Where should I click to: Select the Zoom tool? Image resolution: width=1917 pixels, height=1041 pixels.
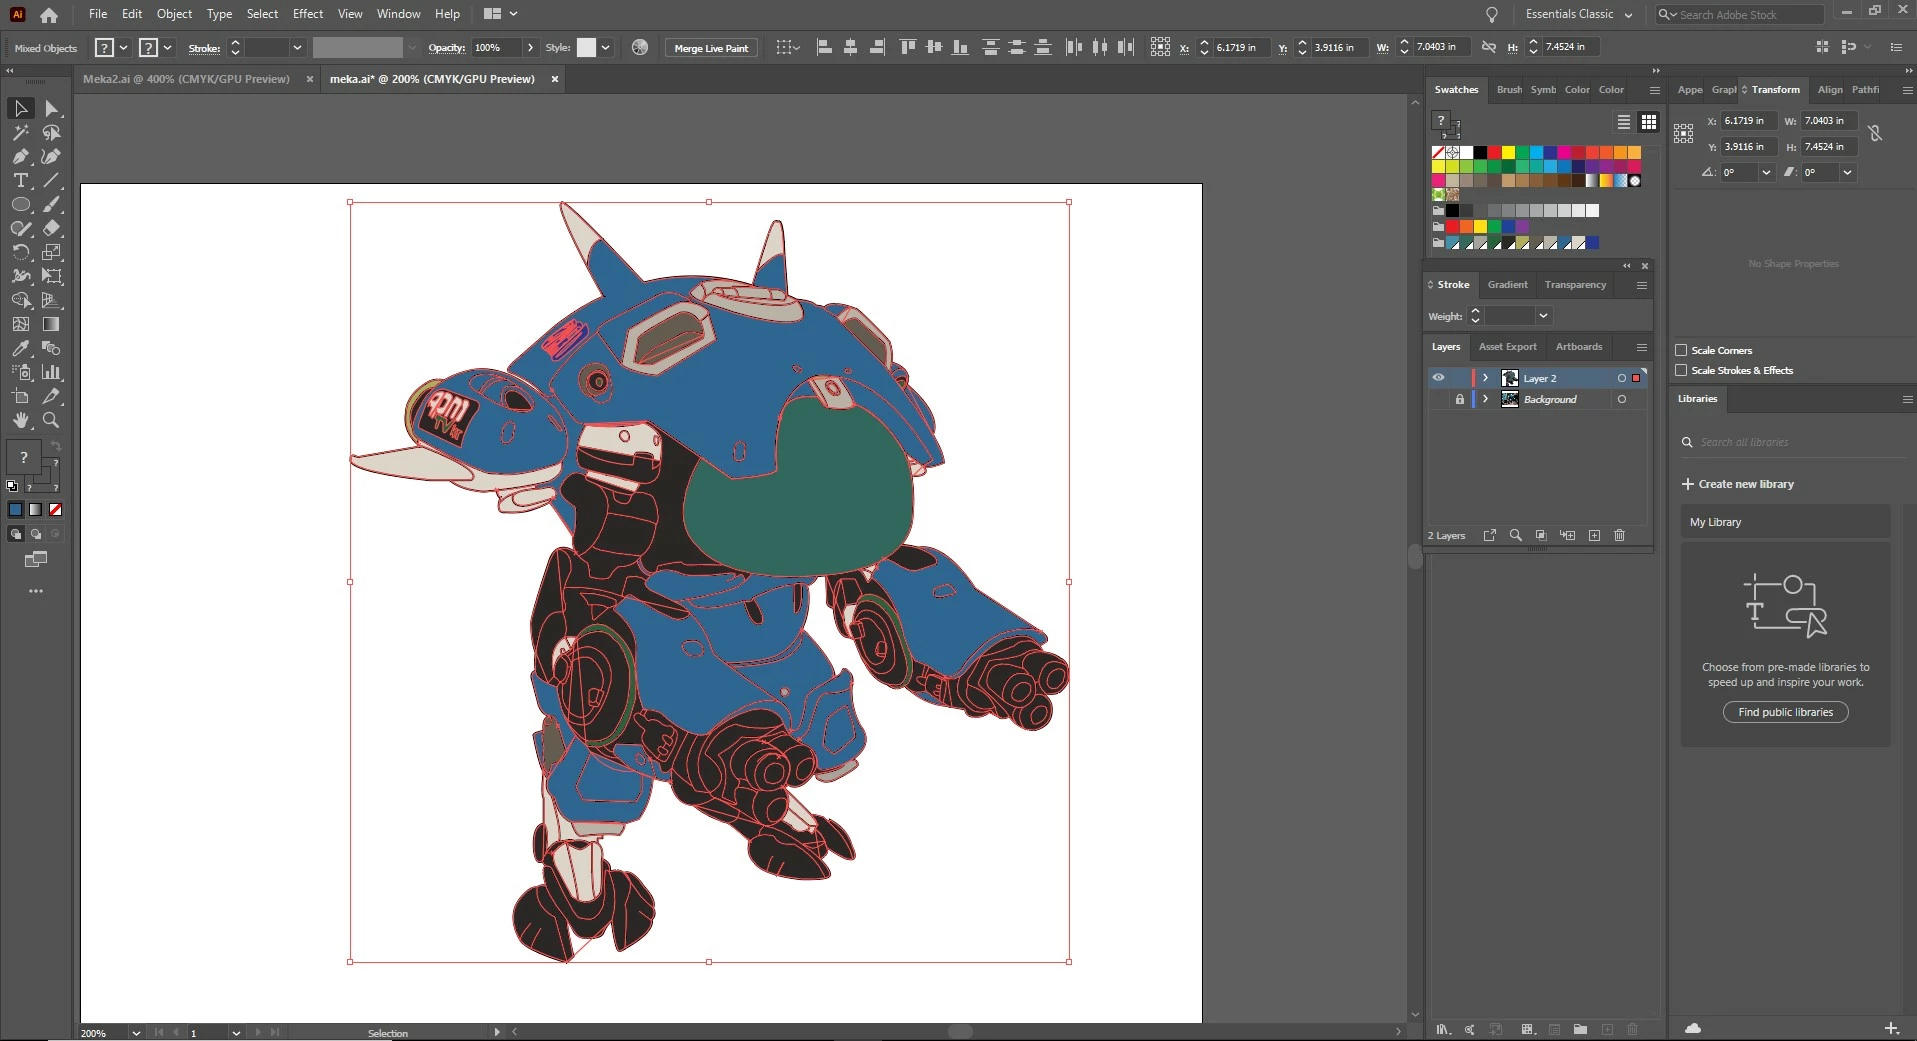click(51, 420)
